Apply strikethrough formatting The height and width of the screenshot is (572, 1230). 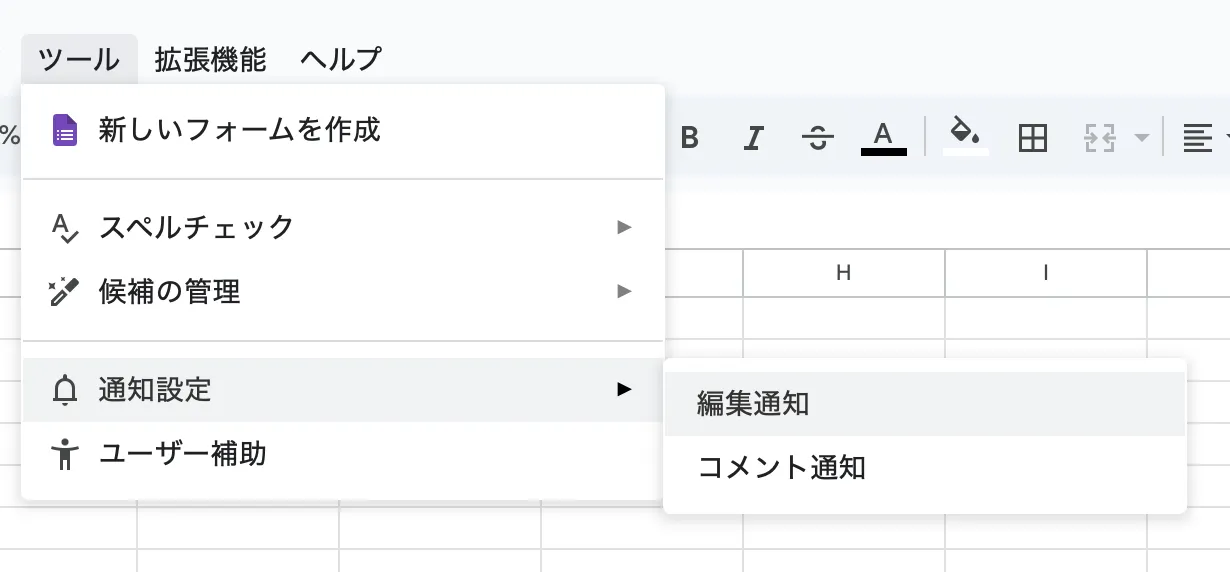(818, 138)
